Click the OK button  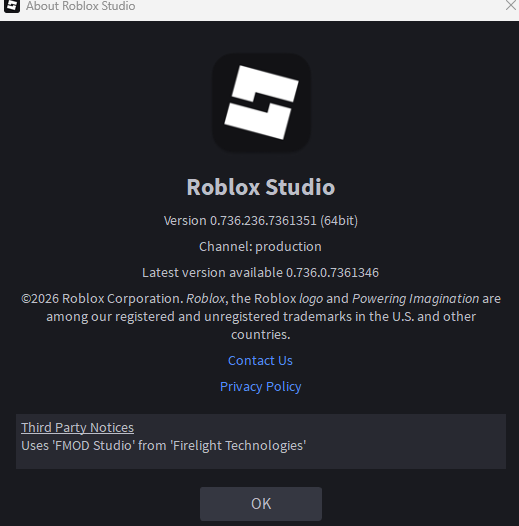[x=261, y=504]
